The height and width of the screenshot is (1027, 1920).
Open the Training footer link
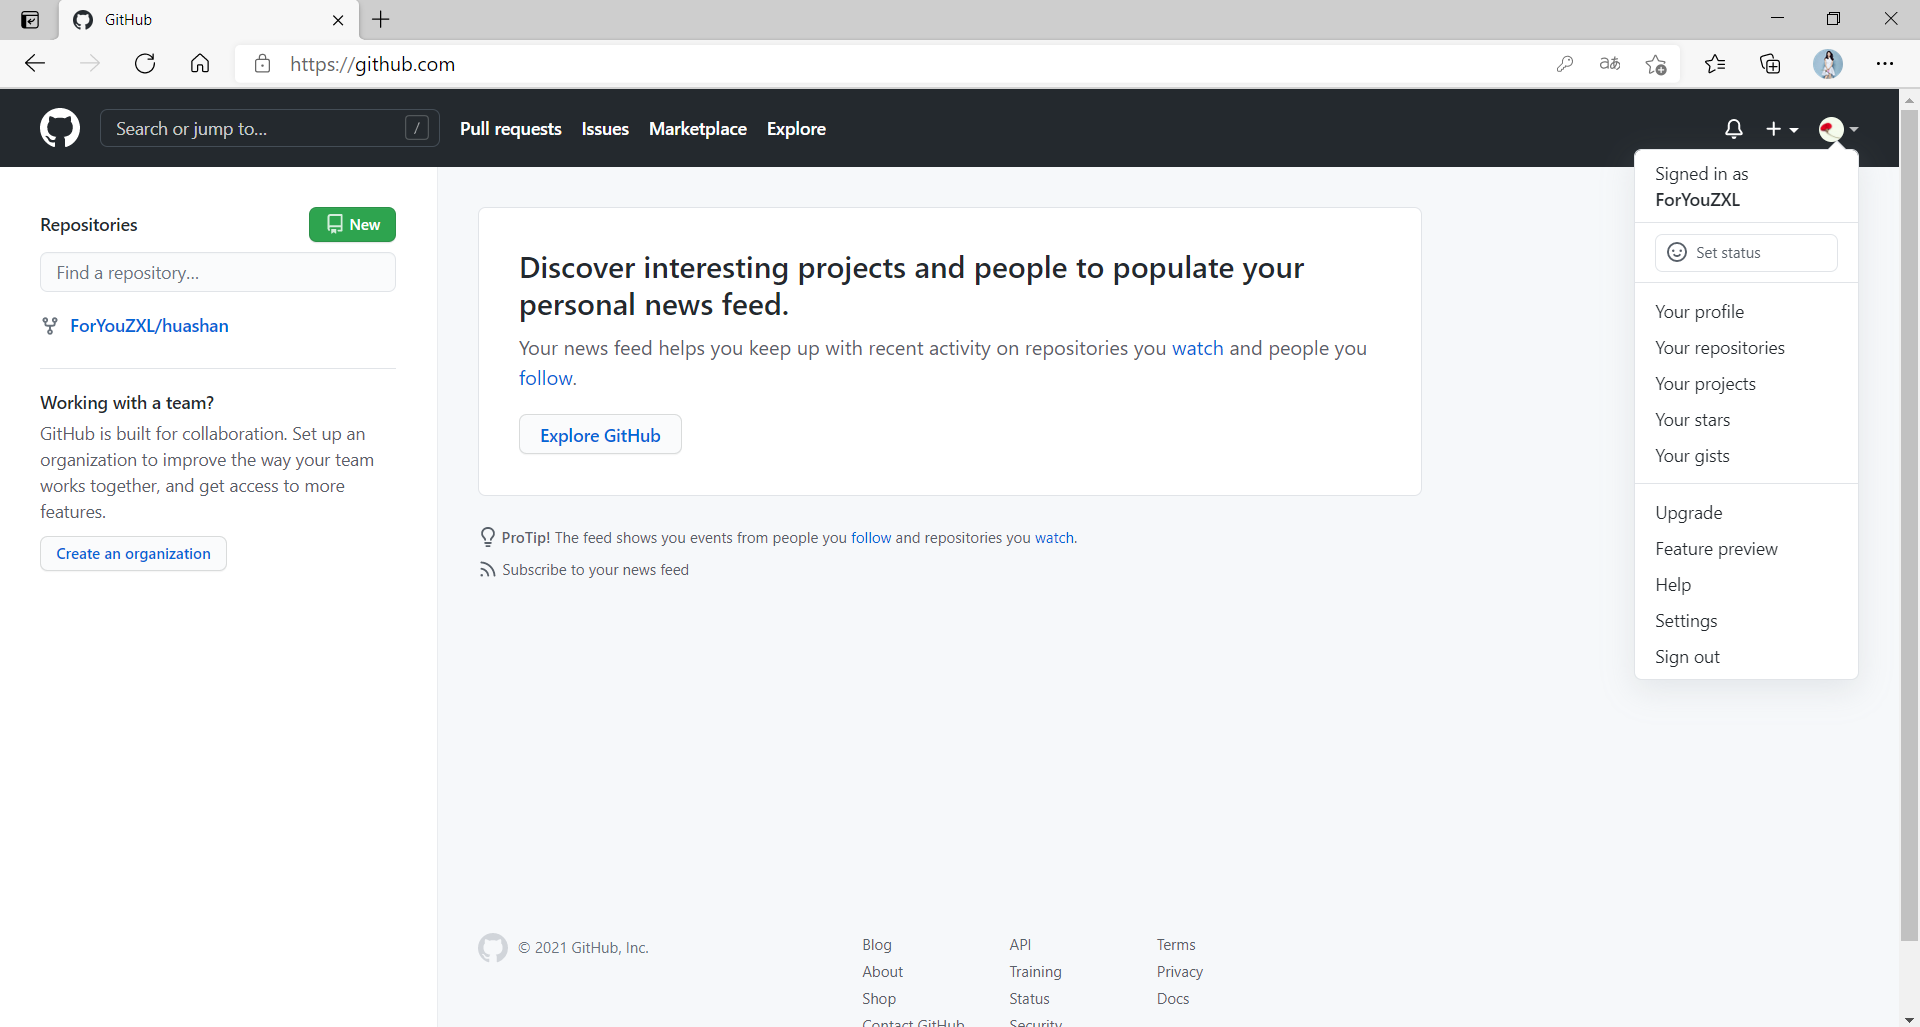click(1035, 972)
